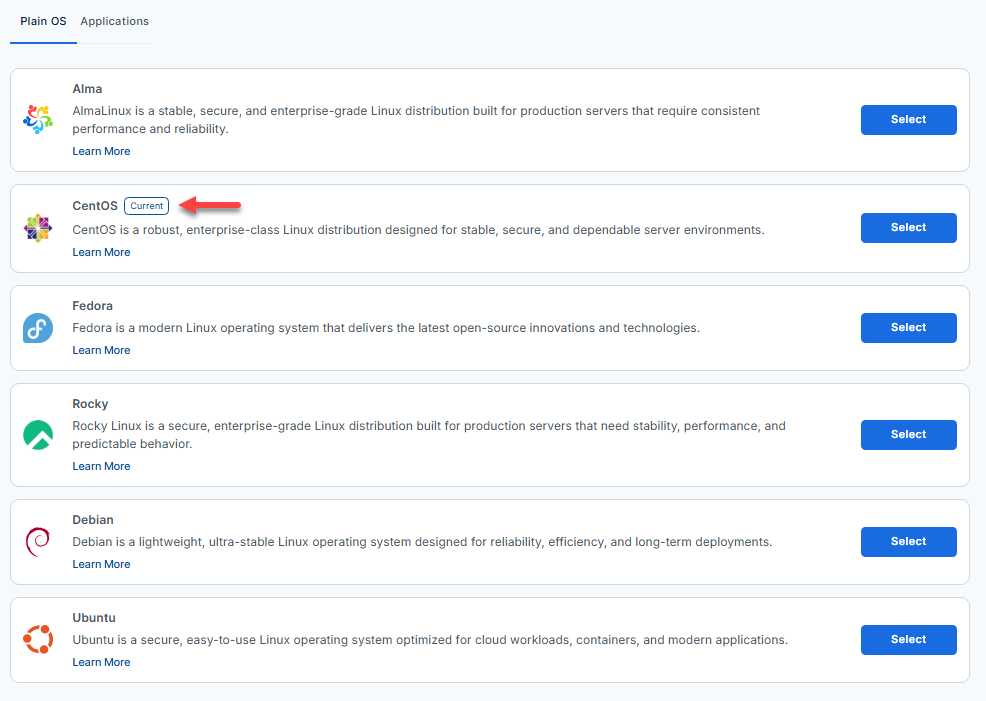
Task: Open the Applications tab
Action: (114, 21)
